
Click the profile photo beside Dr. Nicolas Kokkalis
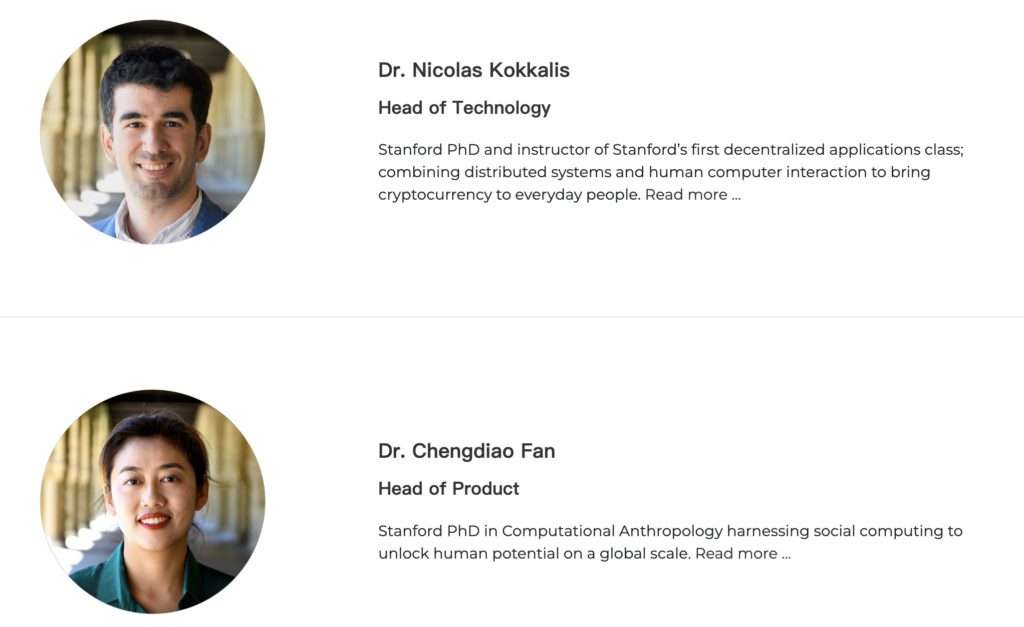click(x=153, y=132)
